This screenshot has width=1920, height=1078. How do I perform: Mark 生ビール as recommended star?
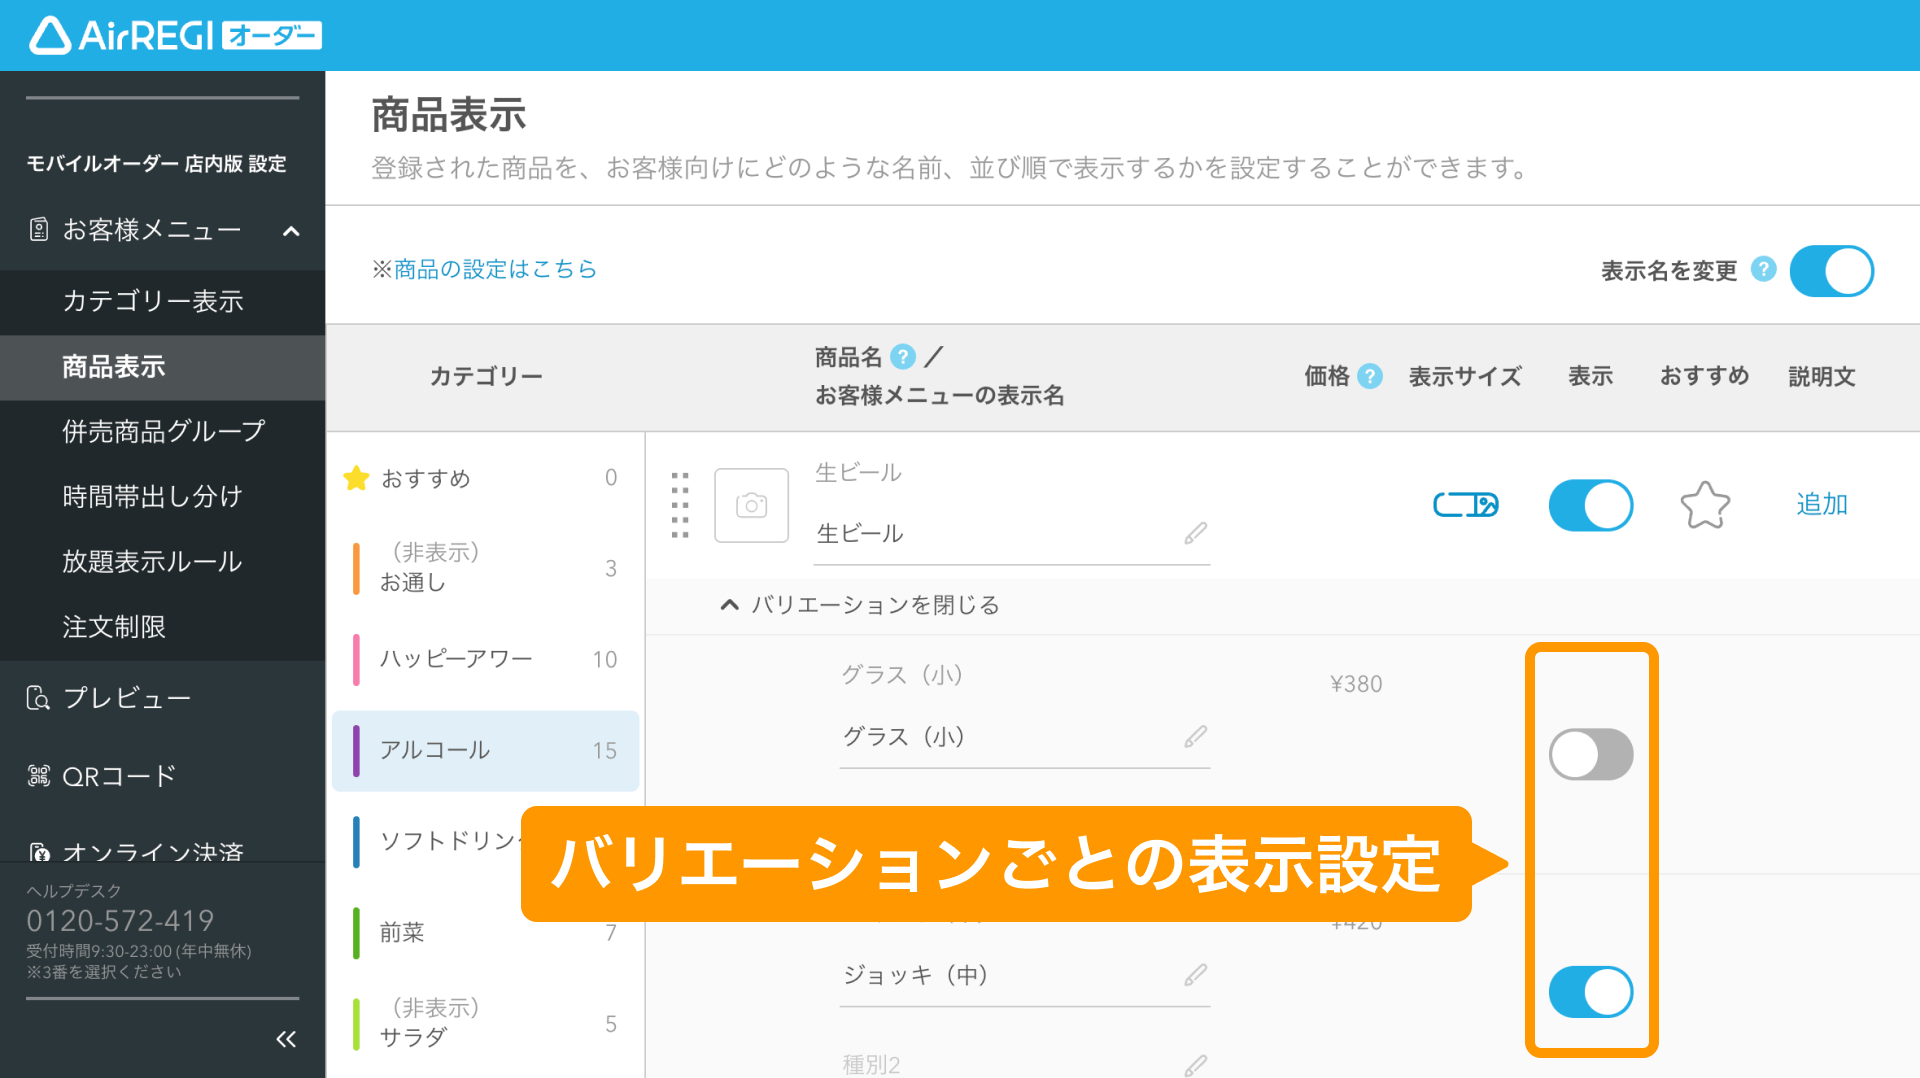pos(1705,505)
